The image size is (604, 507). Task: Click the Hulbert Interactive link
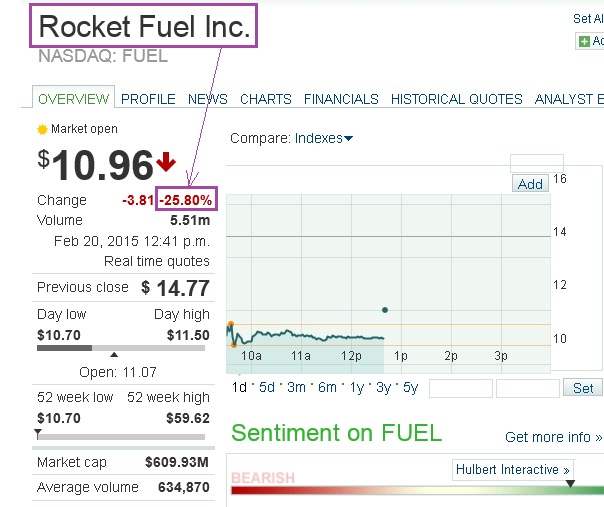click(x=512, y=469)
